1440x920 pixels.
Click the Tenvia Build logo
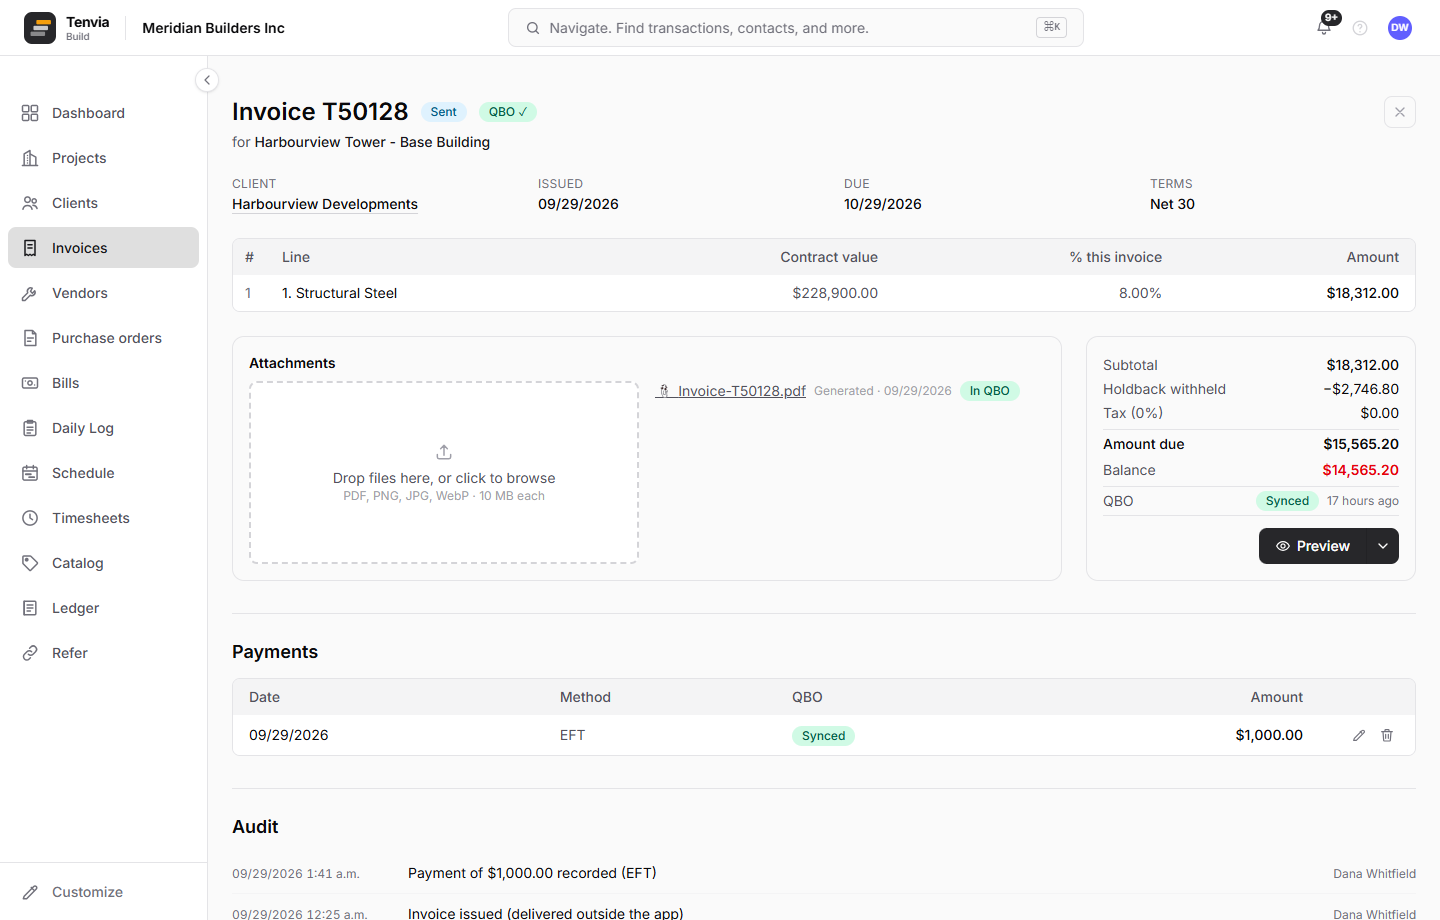(x=66, y=28)
